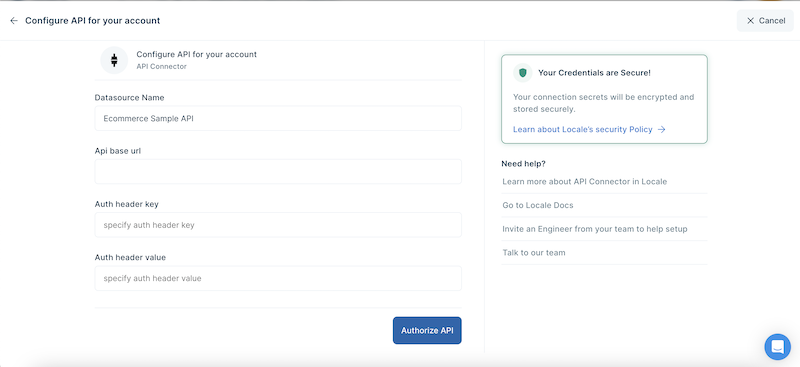Click the 'Auth header value' label
This screenshot has height=367, width=800.
(130, 257)
